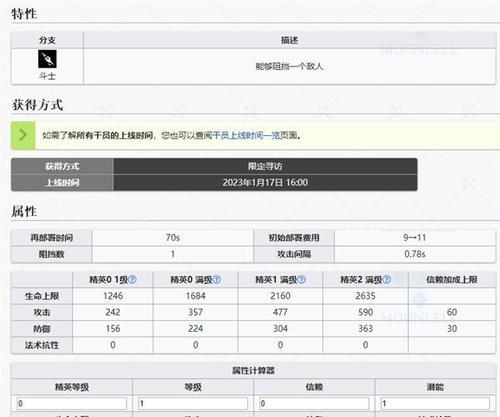Click the 2635 HP value
Image resolution: width=500 pixels, height=417 pixels.
[365, 296]
